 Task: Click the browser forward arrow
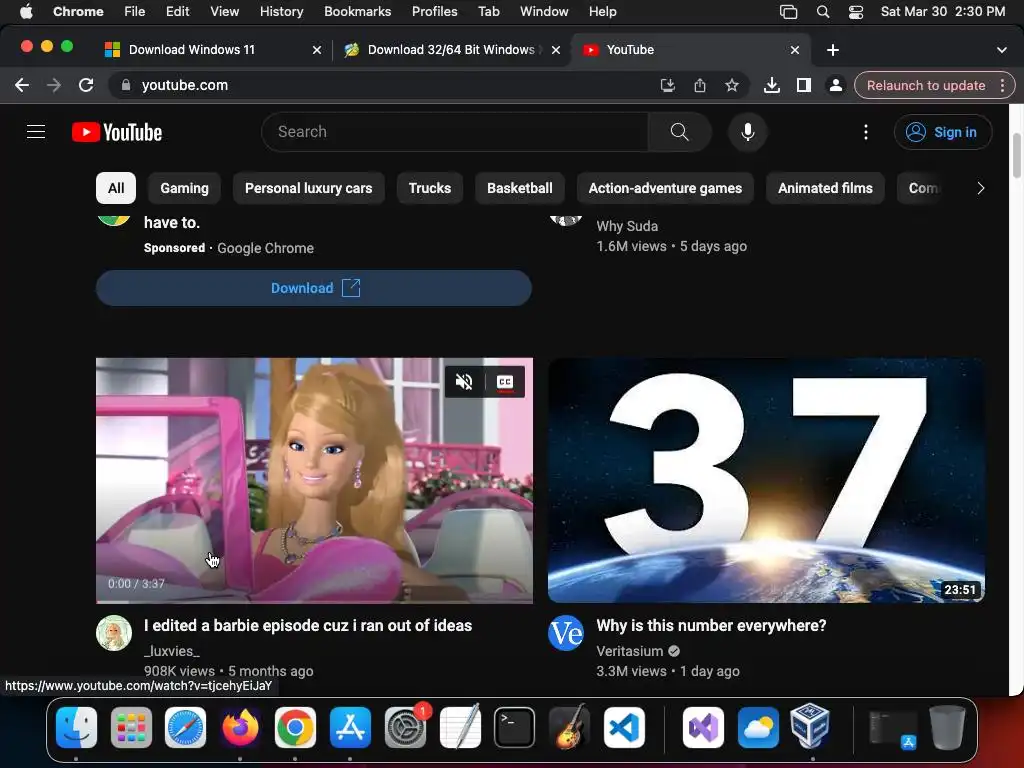tap(54, 85)
